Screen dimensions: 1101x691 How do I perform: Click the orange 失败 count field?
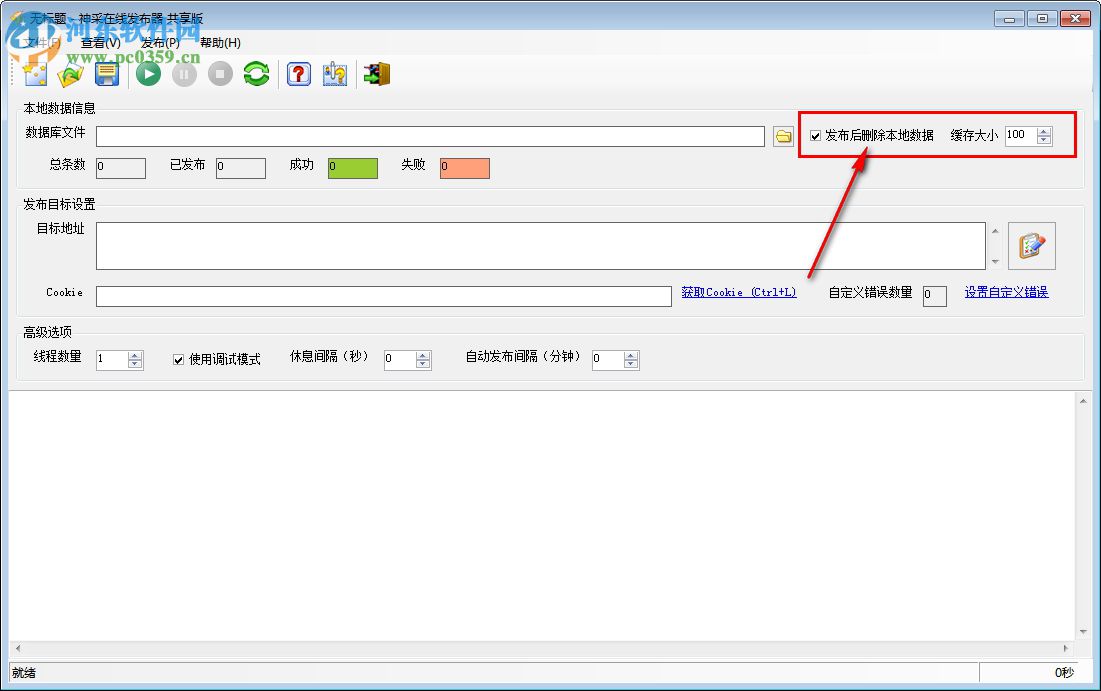point(465,168)
